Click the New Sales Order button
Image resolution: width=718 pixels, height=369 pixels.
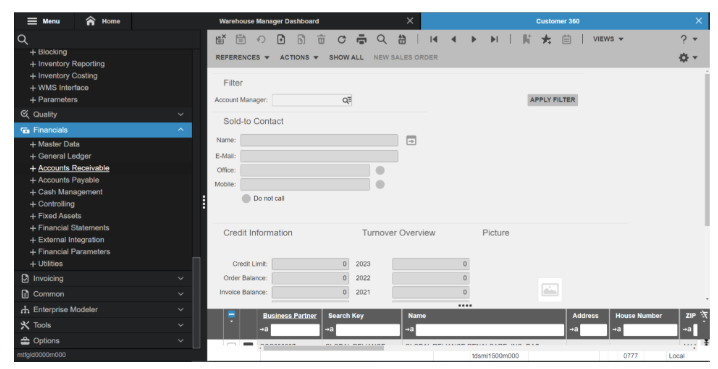coord(406,58)
